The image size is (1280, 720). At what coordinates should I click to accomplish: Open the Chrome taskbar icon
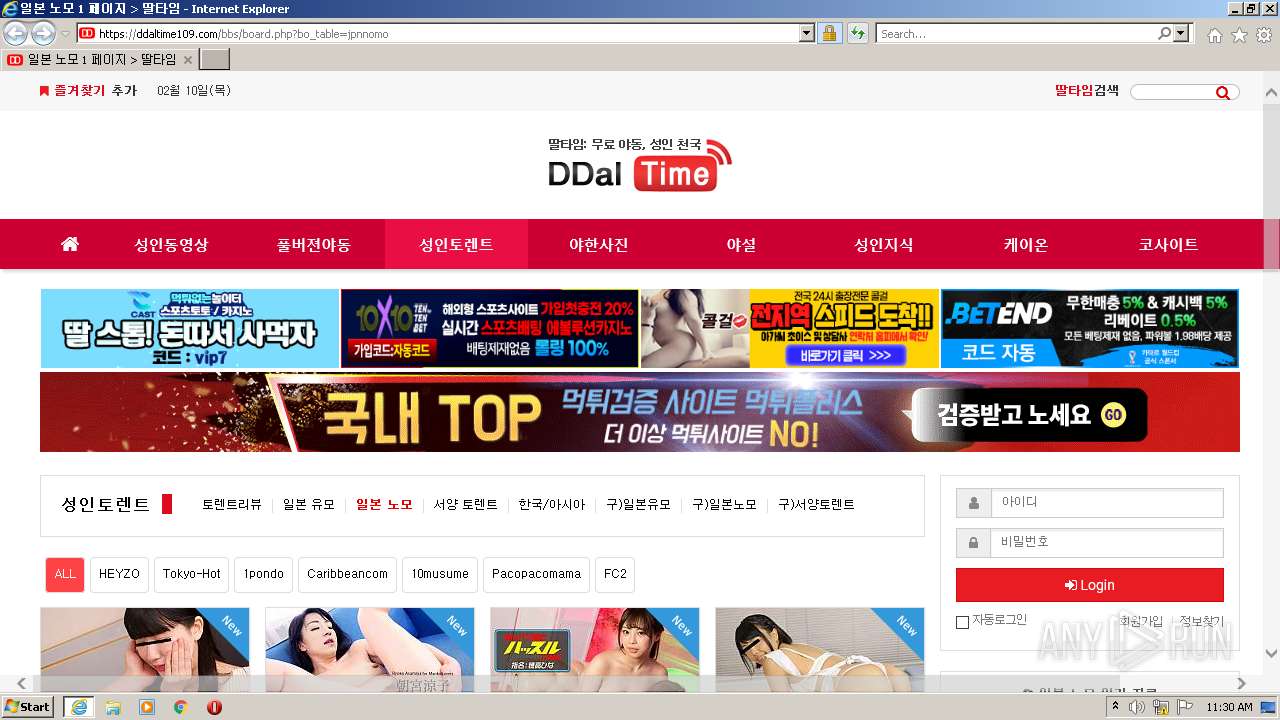(x=180, y=707)
